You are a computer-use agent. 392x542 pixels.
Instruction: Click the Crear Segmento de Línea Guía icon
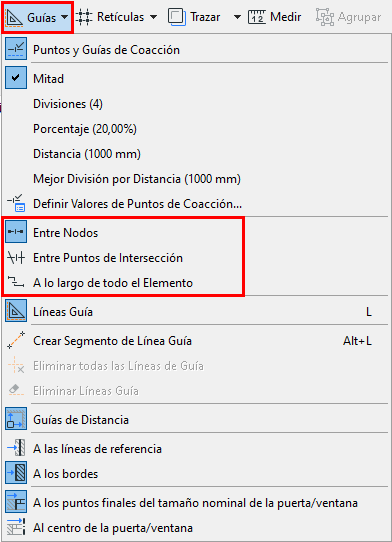(16, 340)
